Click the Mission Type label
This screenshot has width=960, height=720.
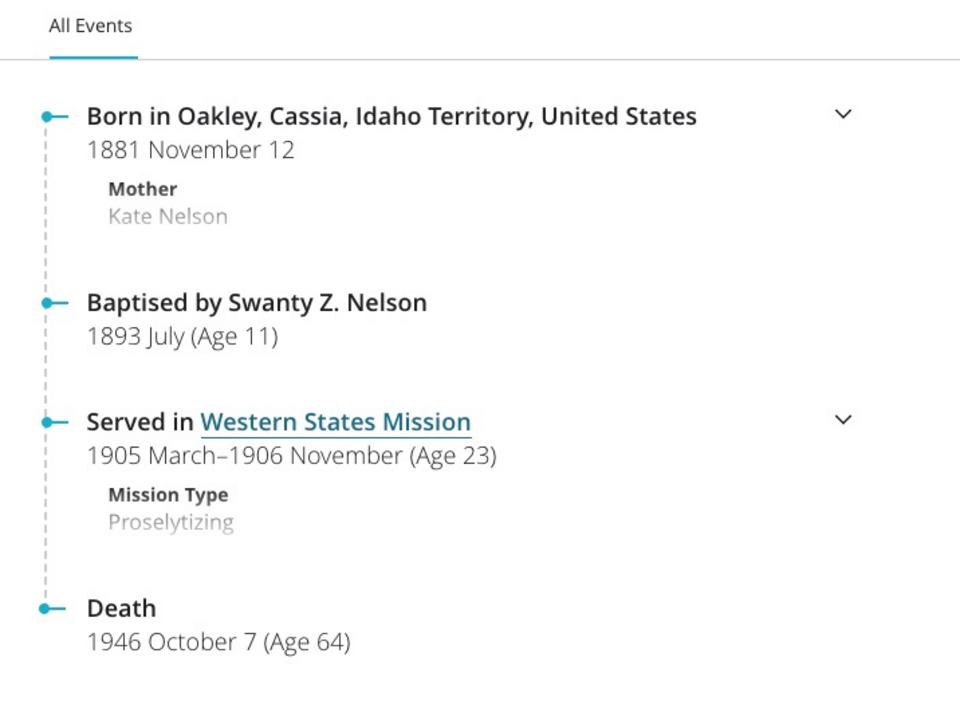click(x=168, y=495)
